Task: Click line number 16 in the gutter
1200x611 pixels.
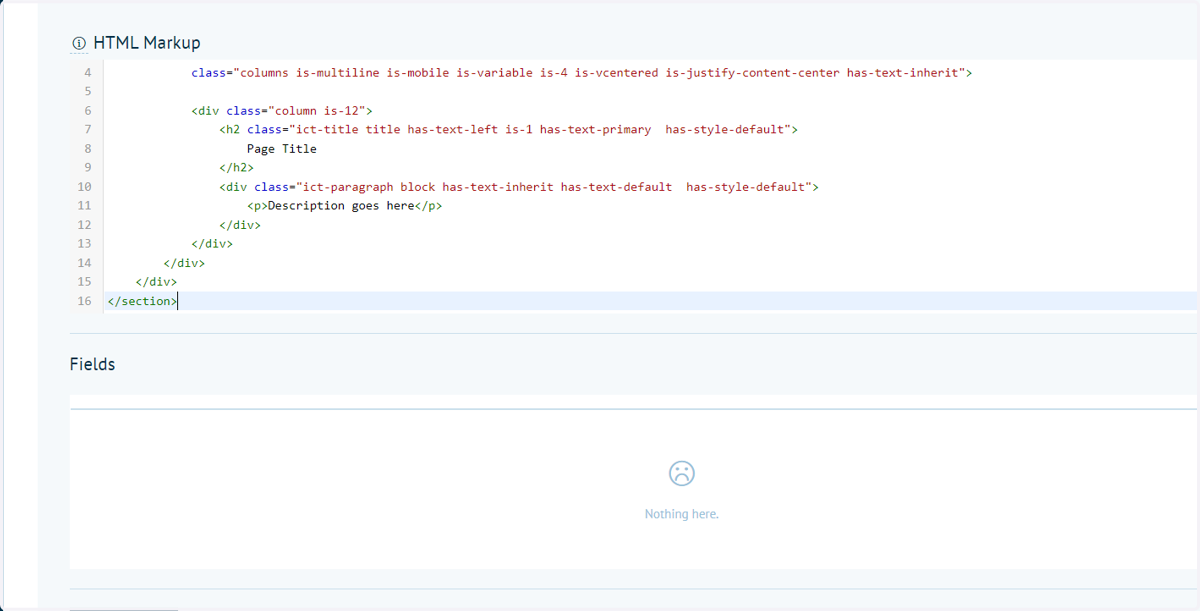Action: click(84, 301)
